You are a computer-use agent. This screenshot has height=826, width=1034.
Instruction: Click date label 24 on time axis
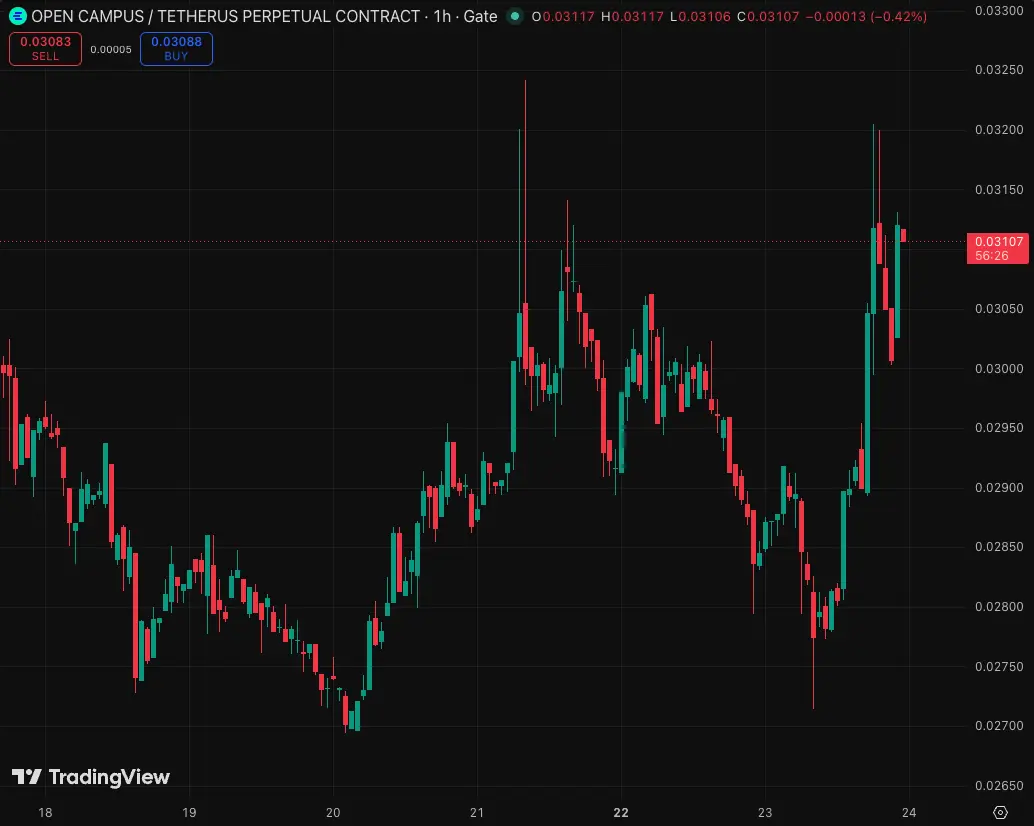[909, 812]
